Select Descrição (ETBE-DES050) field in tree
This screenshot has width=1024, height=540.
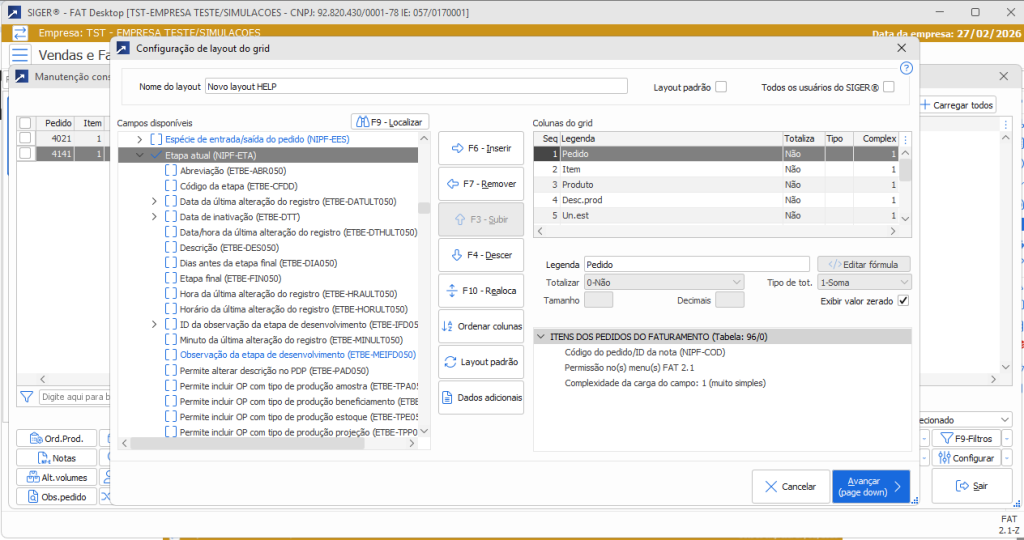(229, 247)
